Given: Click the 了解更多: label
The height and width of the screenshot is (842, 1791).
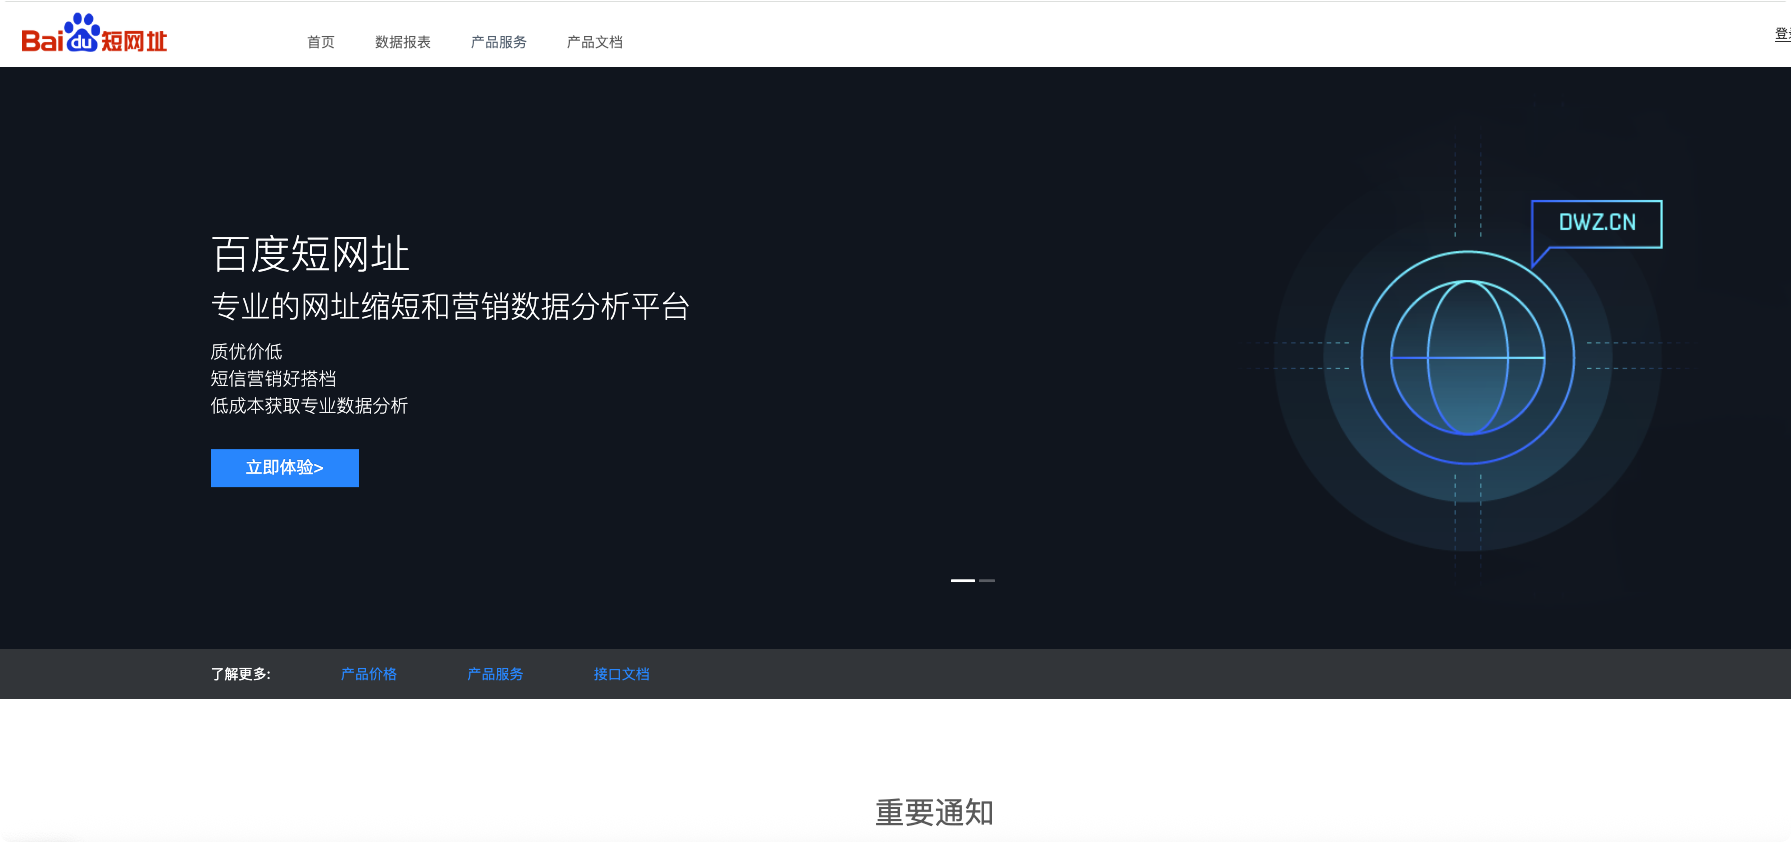Looking at the screenshot, I should click(x=241, y=674).
